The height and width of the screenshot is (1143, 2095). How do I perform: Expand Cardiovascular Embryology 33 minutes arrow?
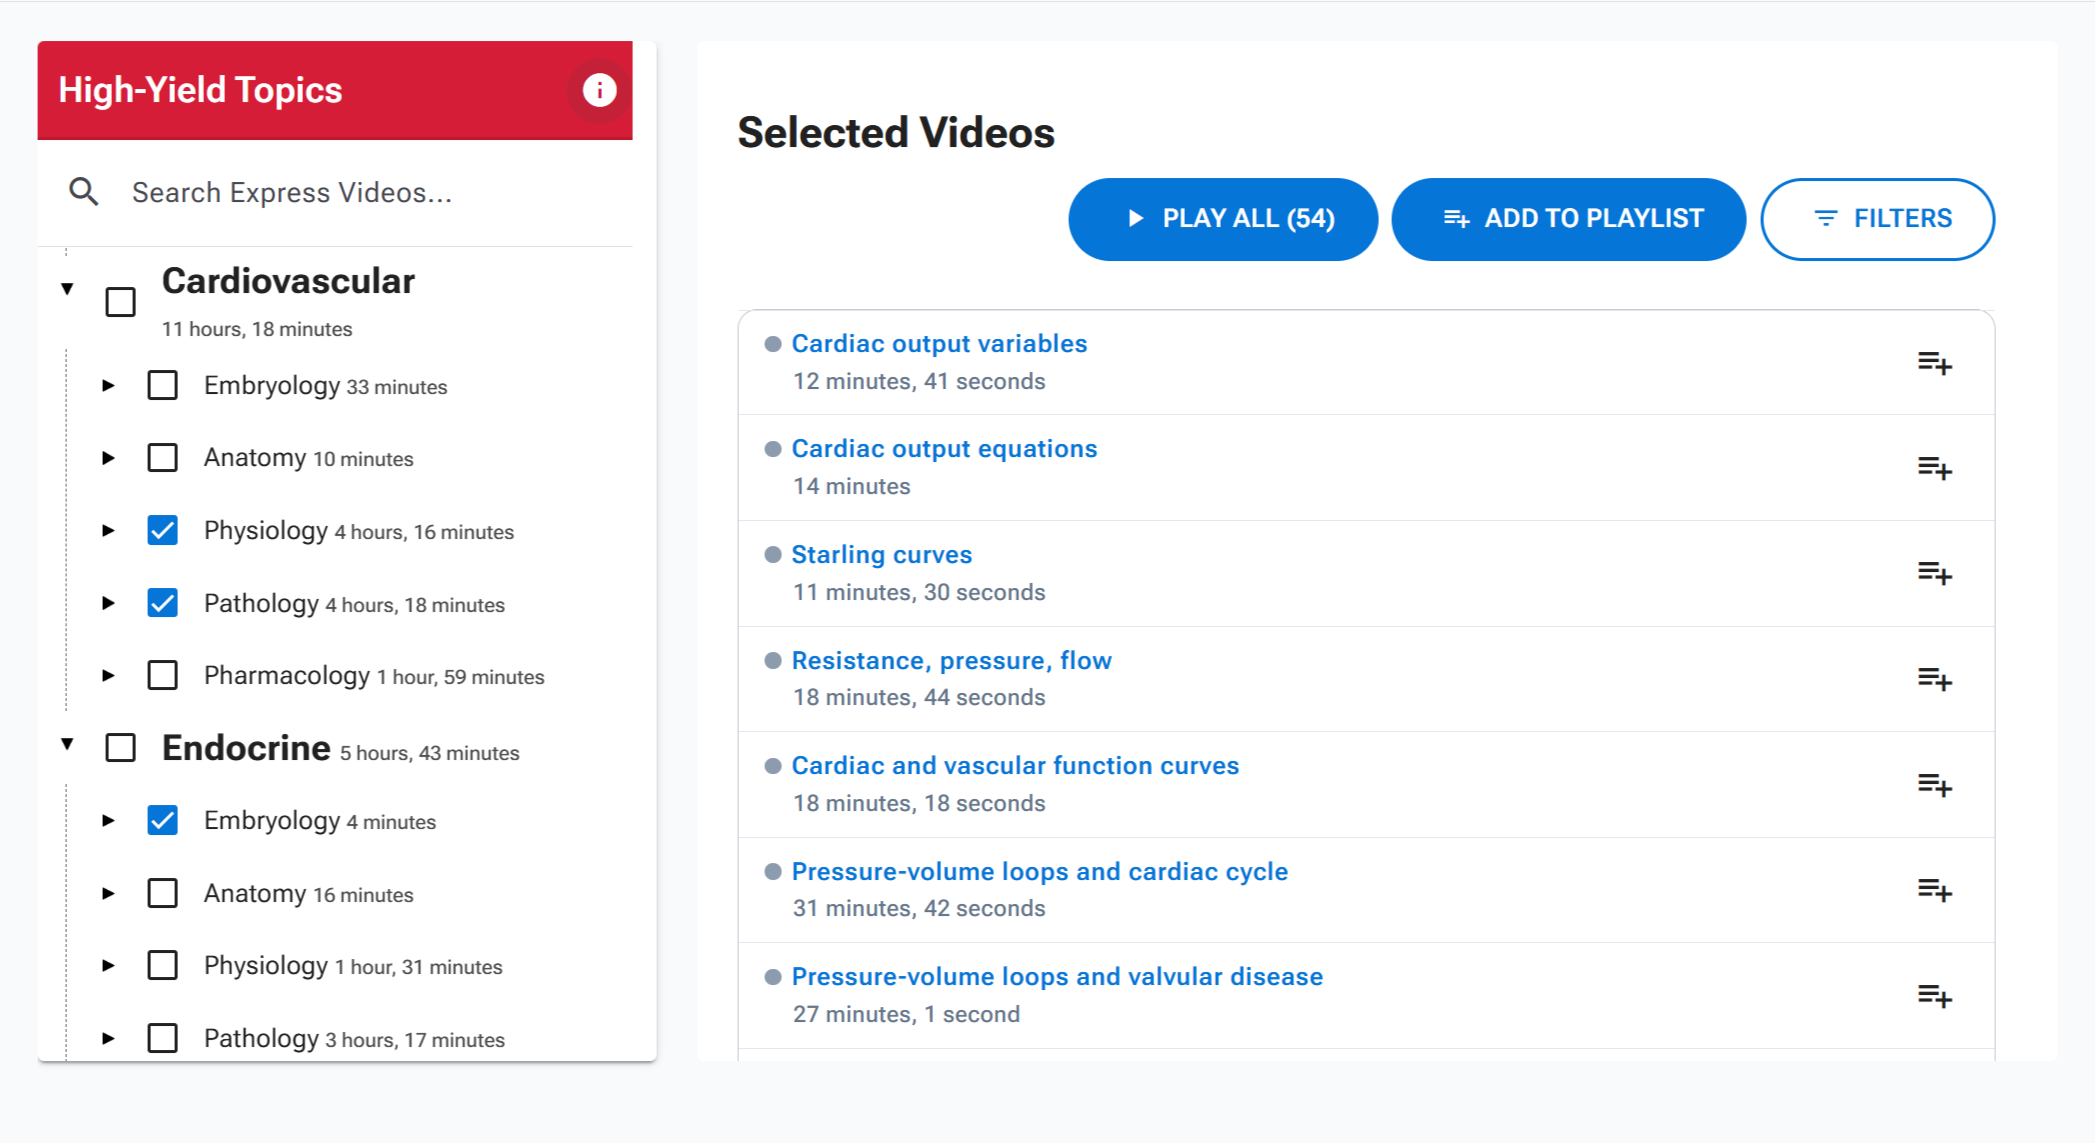tap(108, 385)
